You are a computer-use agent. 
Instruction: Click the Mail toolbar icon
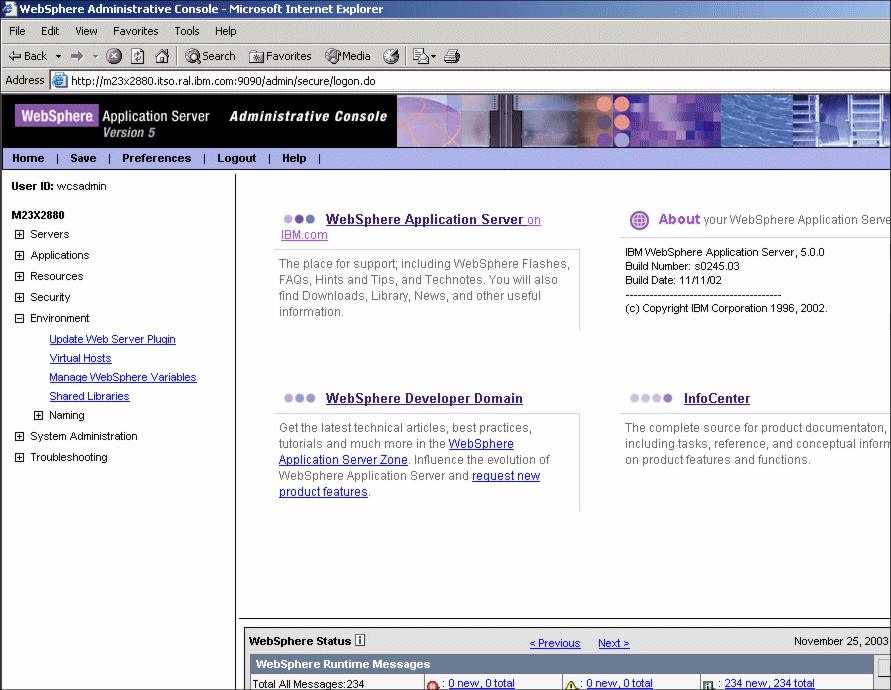click(420, 56)
